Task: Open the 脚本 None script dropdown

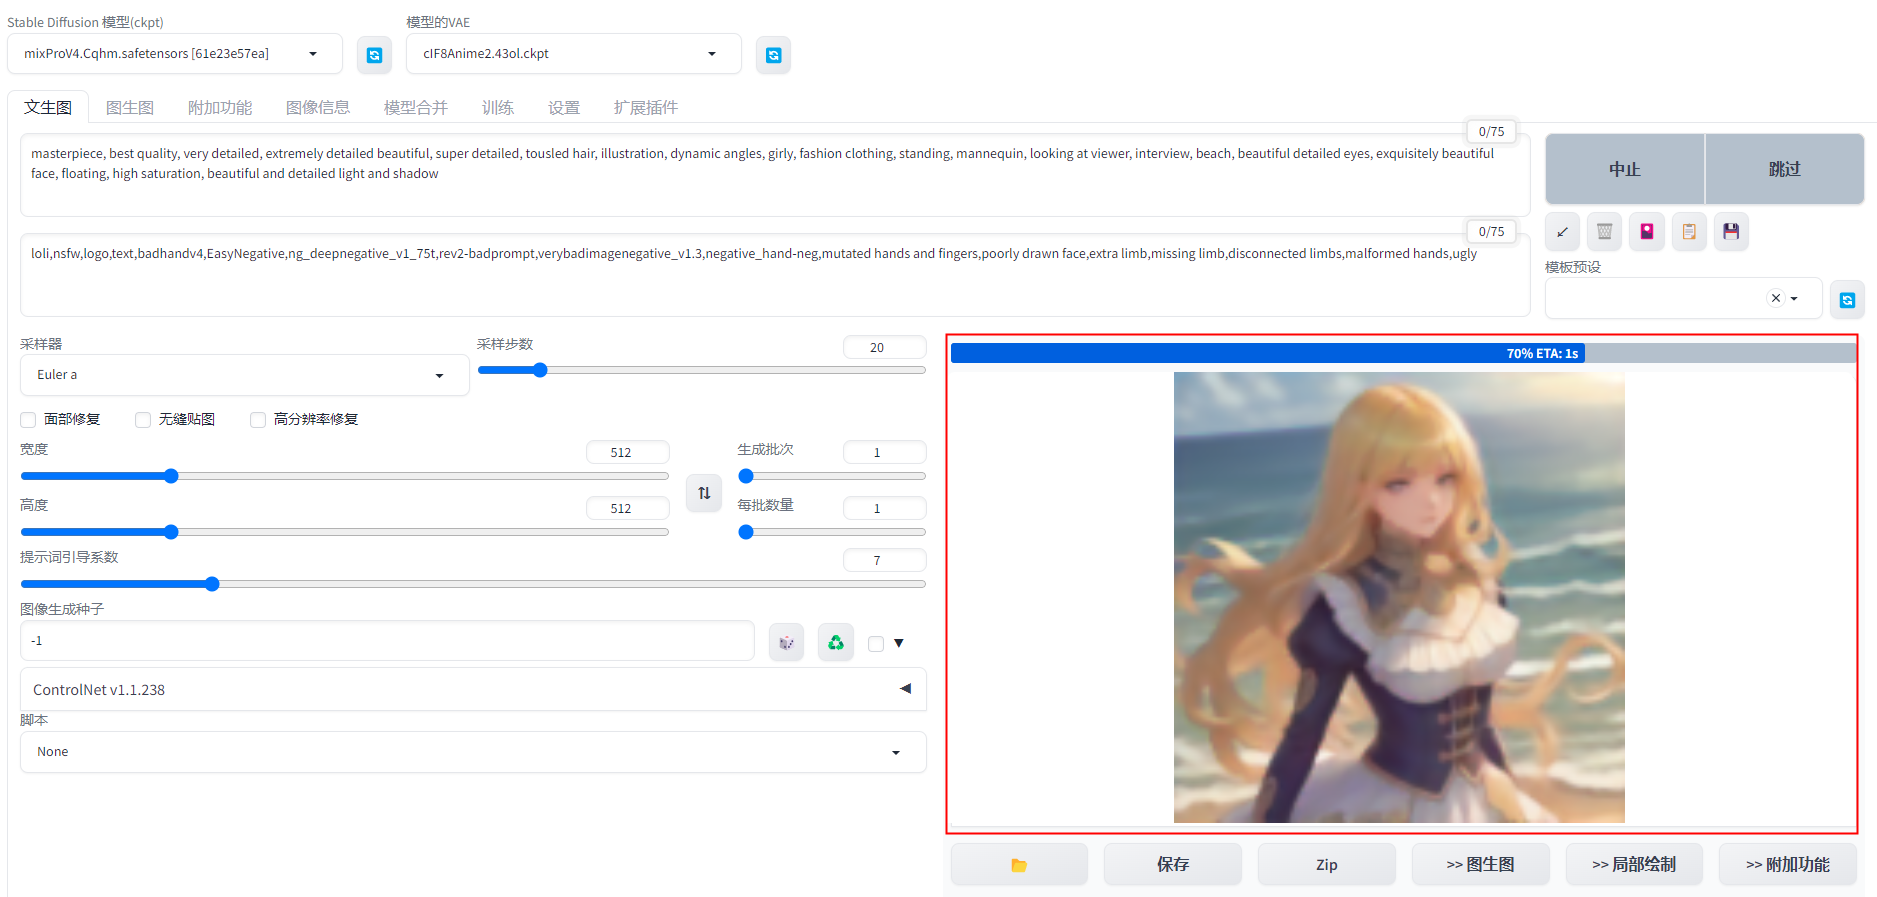Action: (x=473, y=752)
